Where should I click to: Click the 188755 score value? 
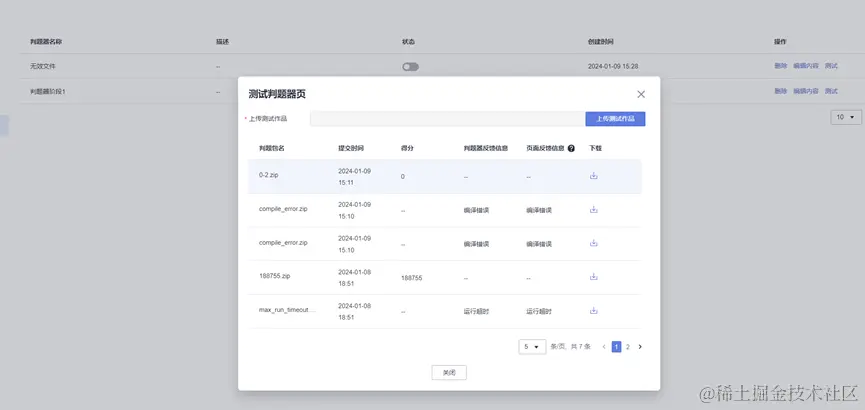tap(412, 278)
